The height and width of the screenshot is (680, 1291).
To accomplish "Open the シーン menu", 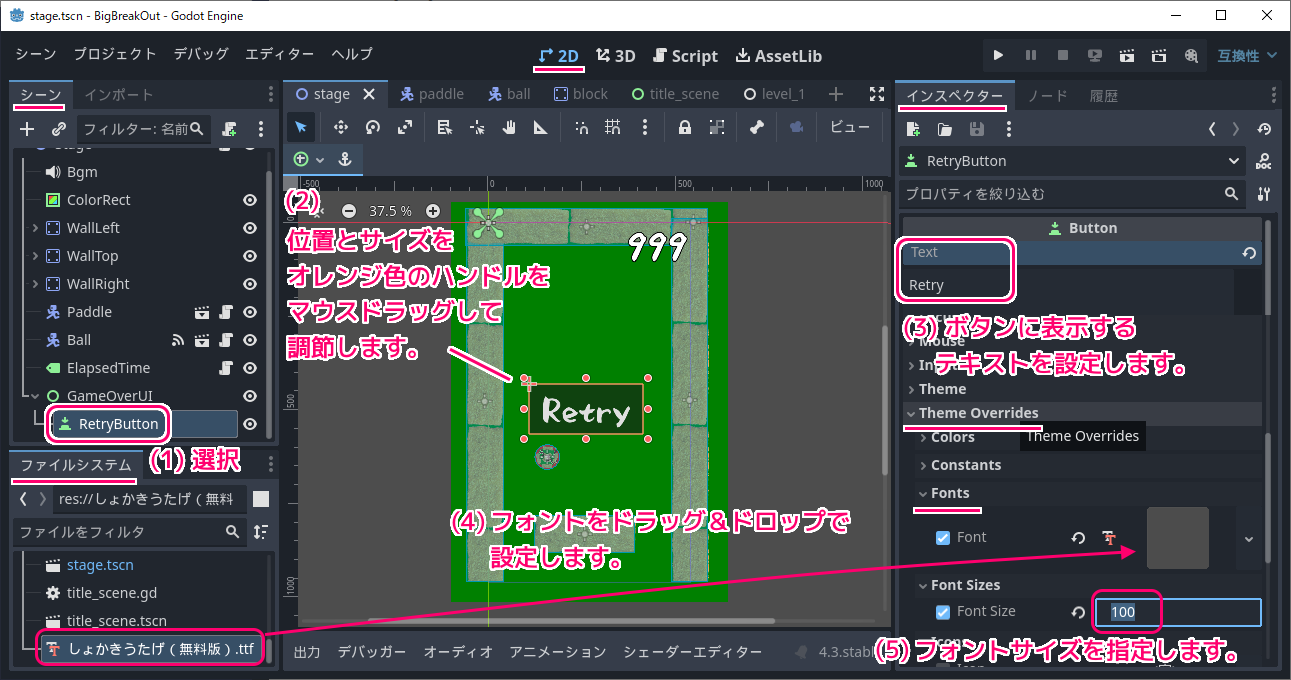I will coord(36,54).
